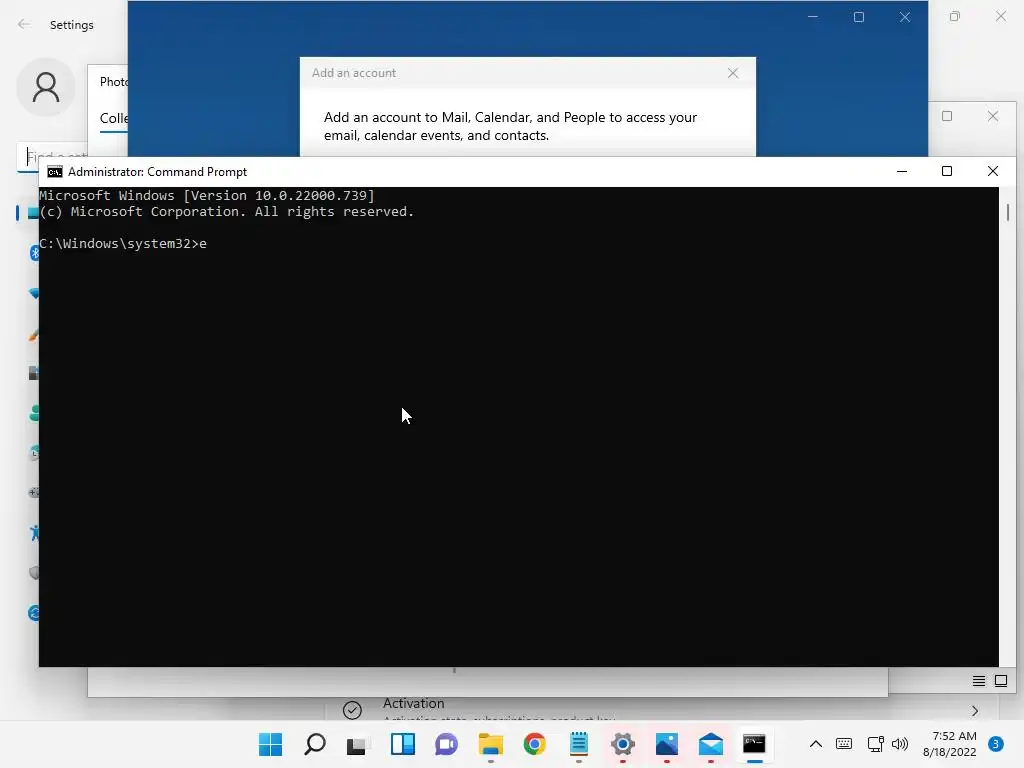Select the Collection tab in Photos
Screen dimensions: 1024x768
coord(114,118)
